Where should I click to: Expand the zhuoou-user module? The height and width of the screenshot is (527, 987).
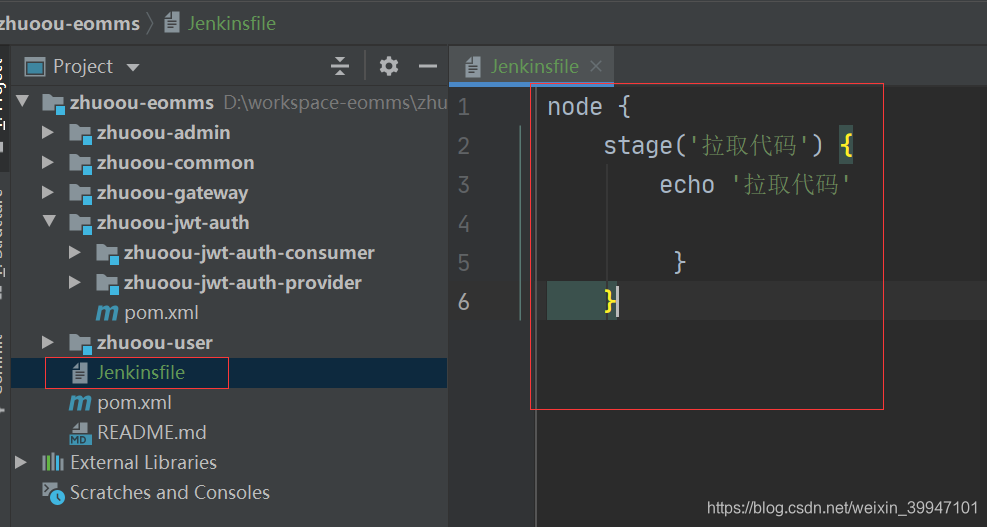(48, 343)
